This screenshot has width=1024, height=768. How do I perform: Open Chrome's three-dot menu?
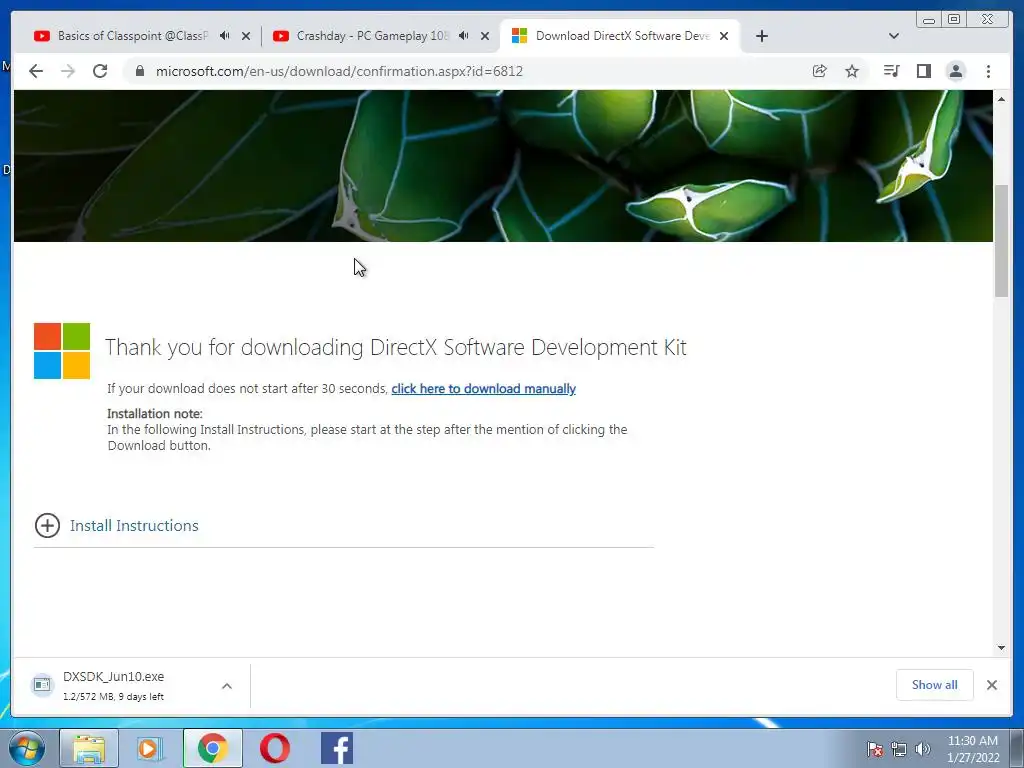[x=988, y=71]
